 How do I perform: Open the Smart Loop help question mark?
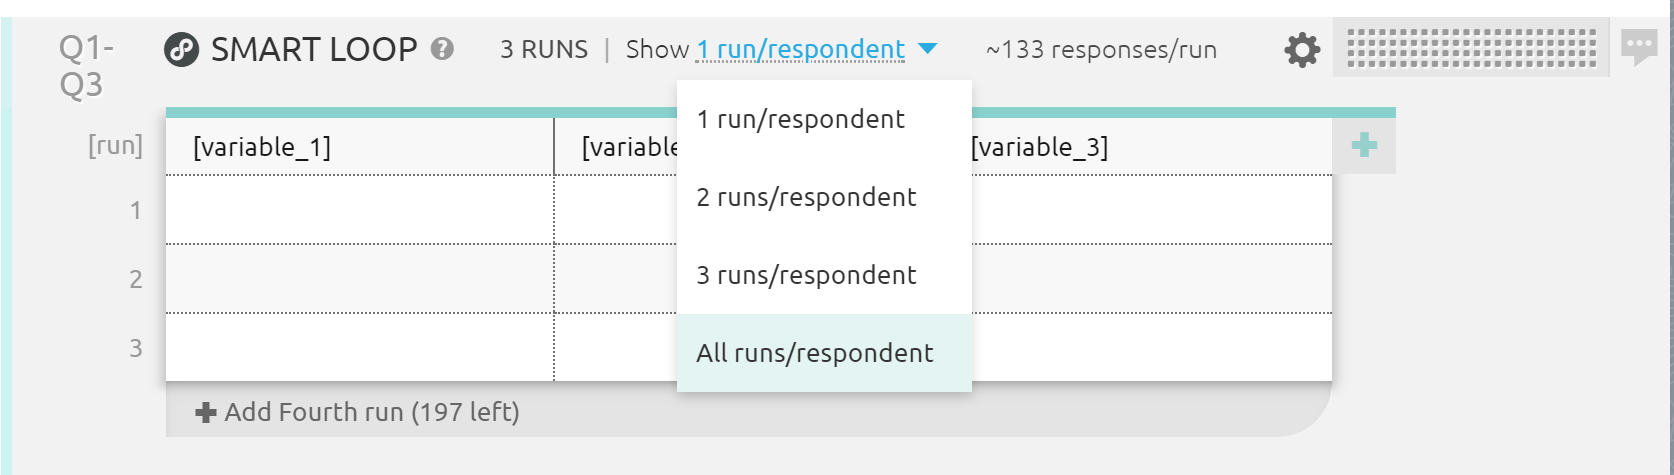pyautogui.click(x=442, y=48)
